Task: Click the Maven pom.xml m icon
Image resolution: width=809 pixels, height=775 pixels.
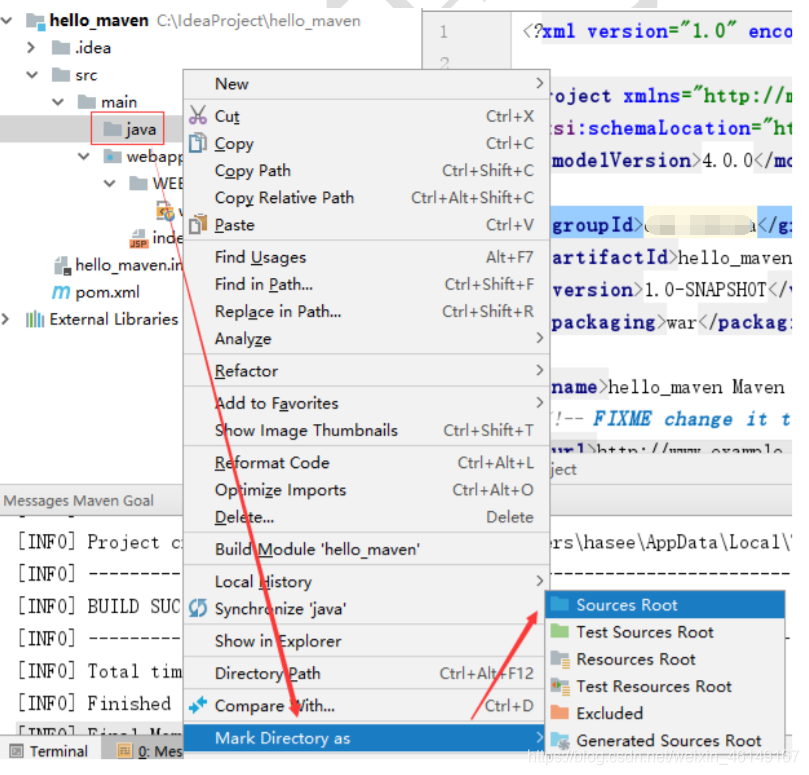Action: coord(61,293)
